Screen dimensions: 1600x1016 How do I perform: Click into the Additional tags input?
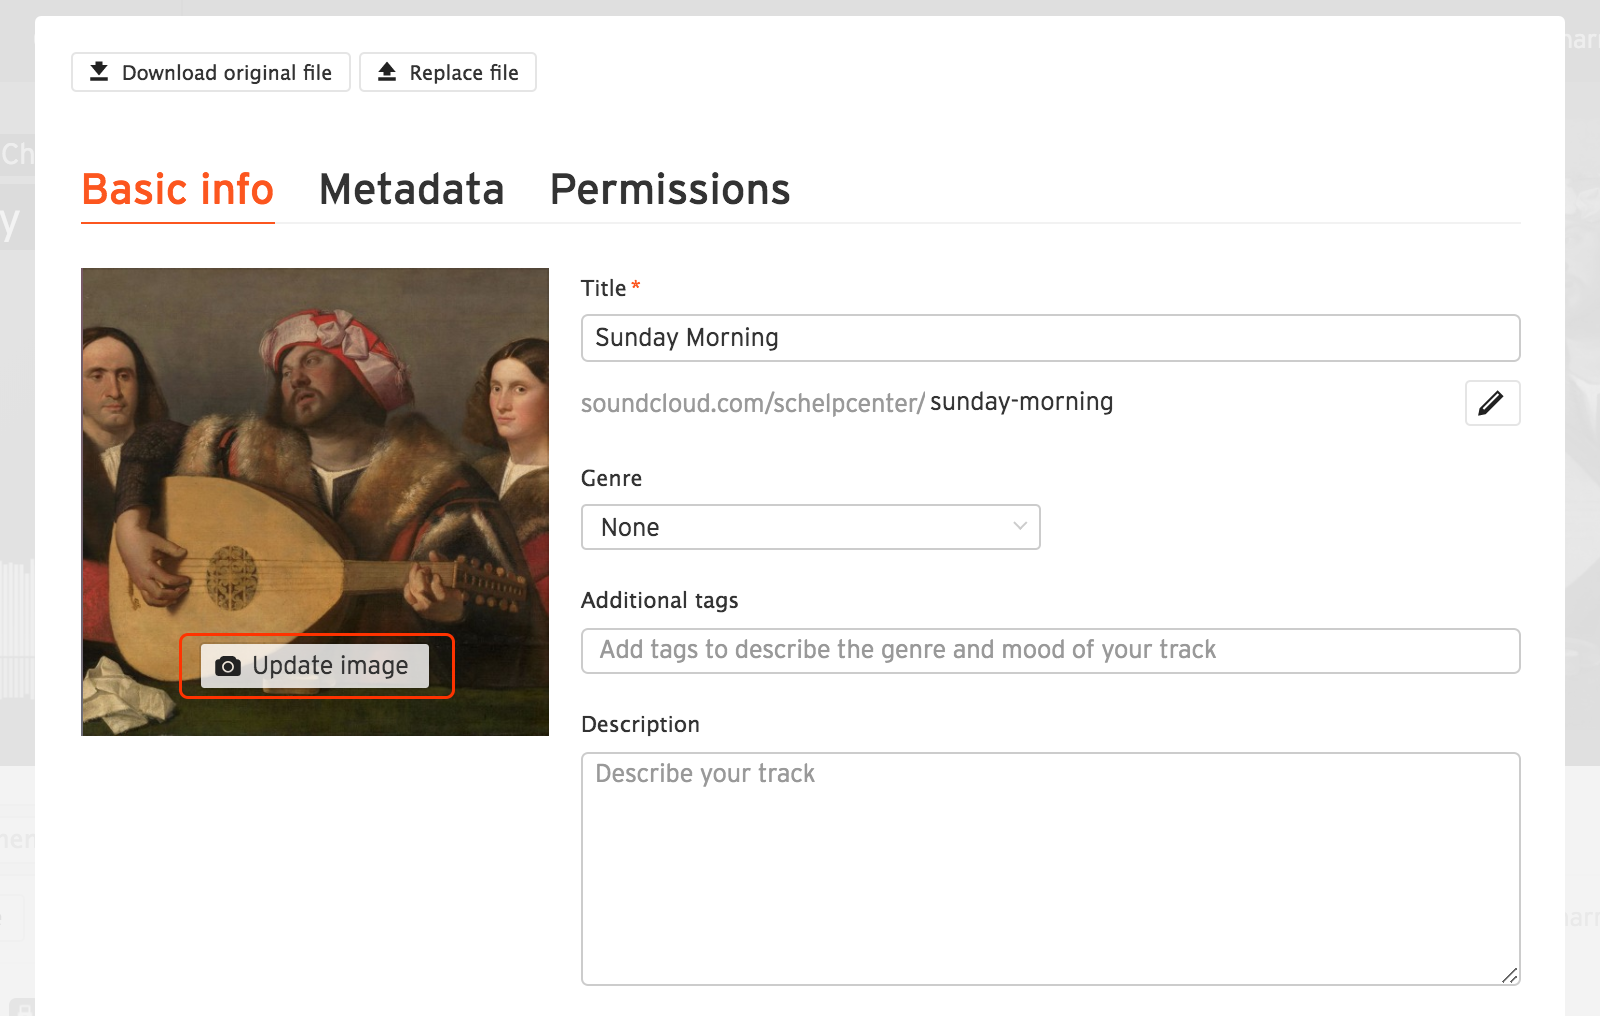[1050, 651]
